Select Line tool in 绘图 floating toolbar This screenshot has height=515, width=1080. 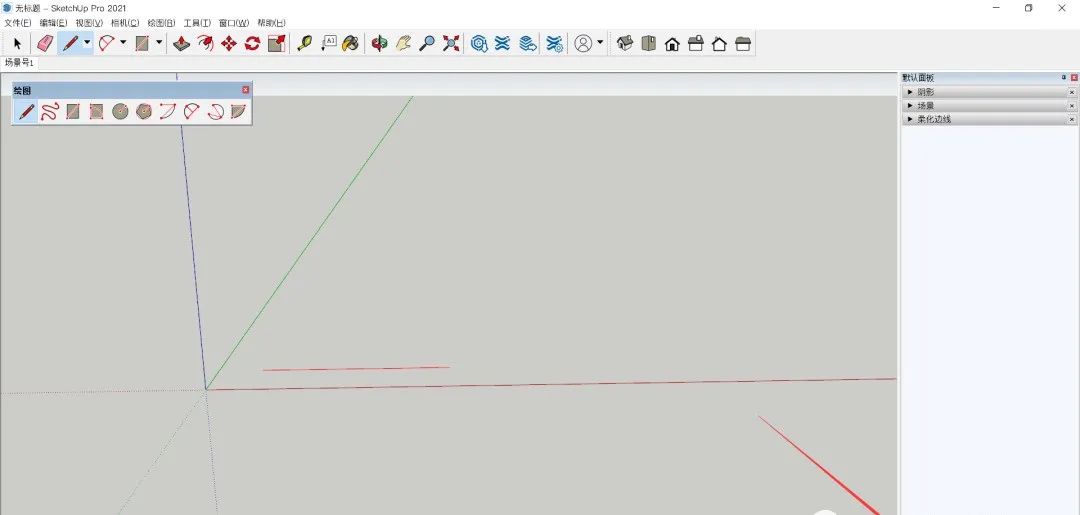[27, 111]
